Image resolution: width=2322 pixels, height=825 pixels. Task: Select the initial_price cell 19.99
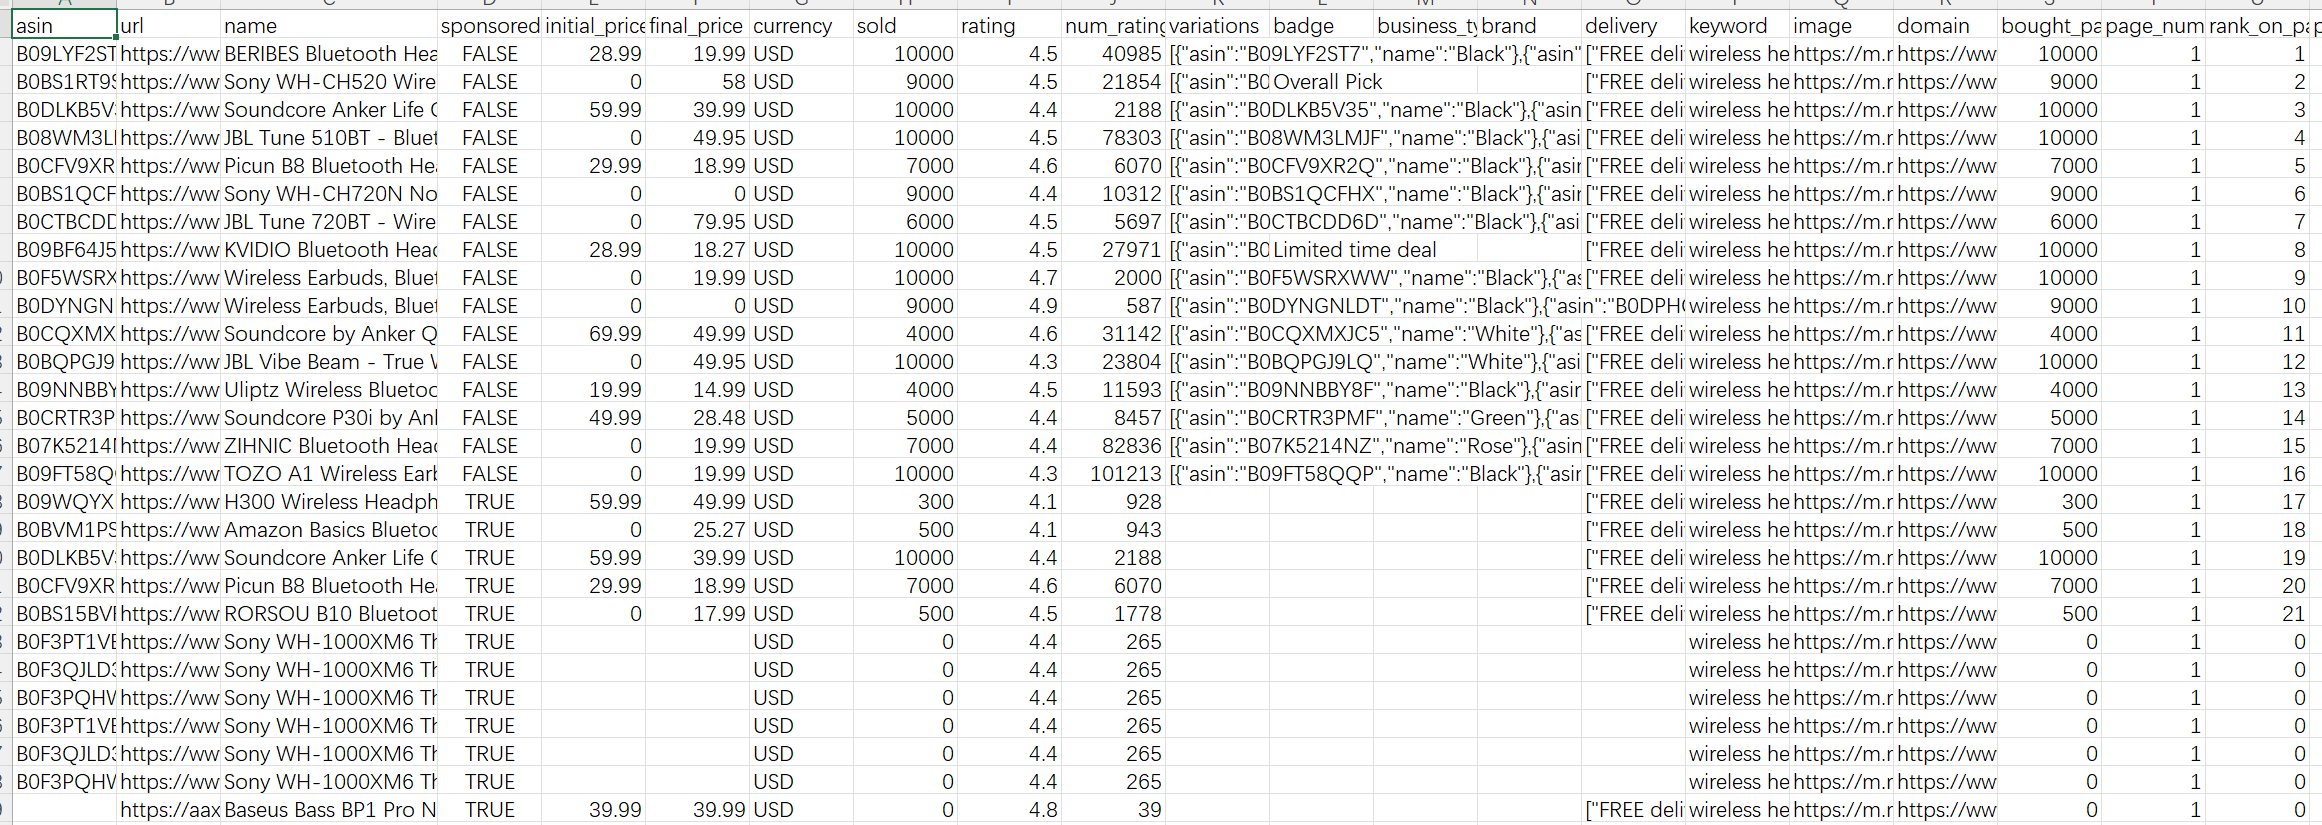coord(594,389)
